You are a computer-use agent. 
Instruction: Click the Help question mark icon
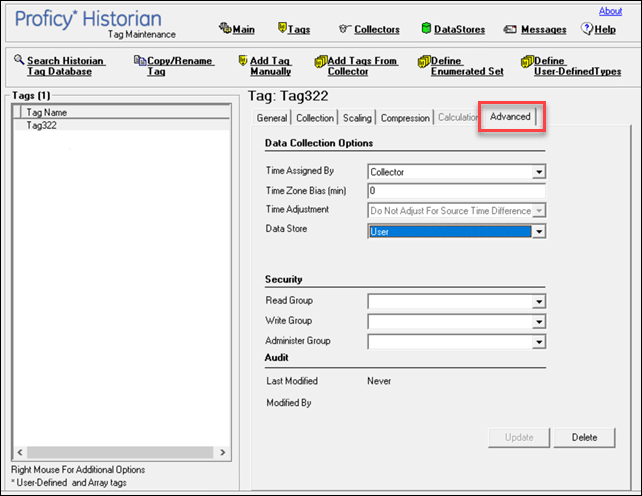[586, 28]
